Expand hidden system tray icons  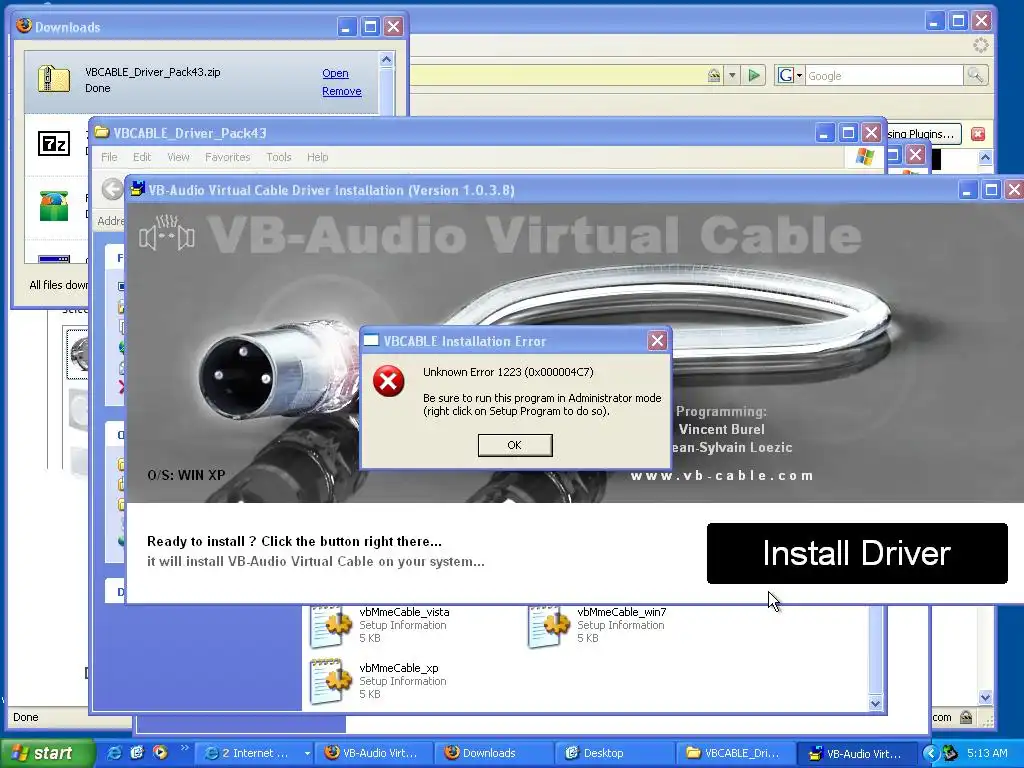(x=931, y=753)
